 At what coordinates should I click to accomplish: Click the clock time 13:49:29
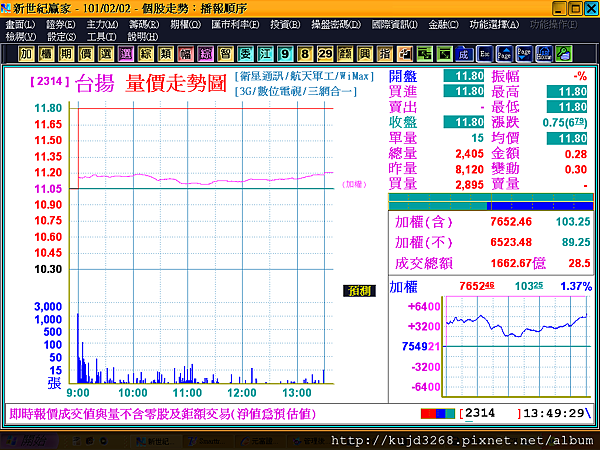click(553, 413)
